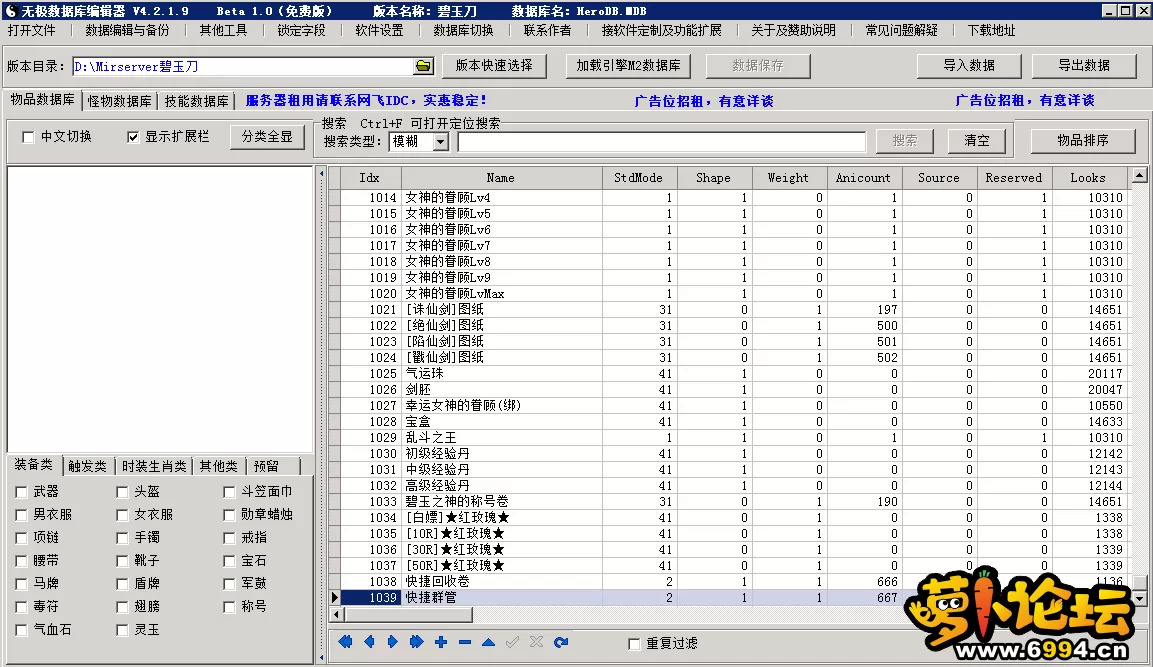This screenshot has height=667, width=1153.
Task: Check the 灵玉 category
Action: point(122,630)
